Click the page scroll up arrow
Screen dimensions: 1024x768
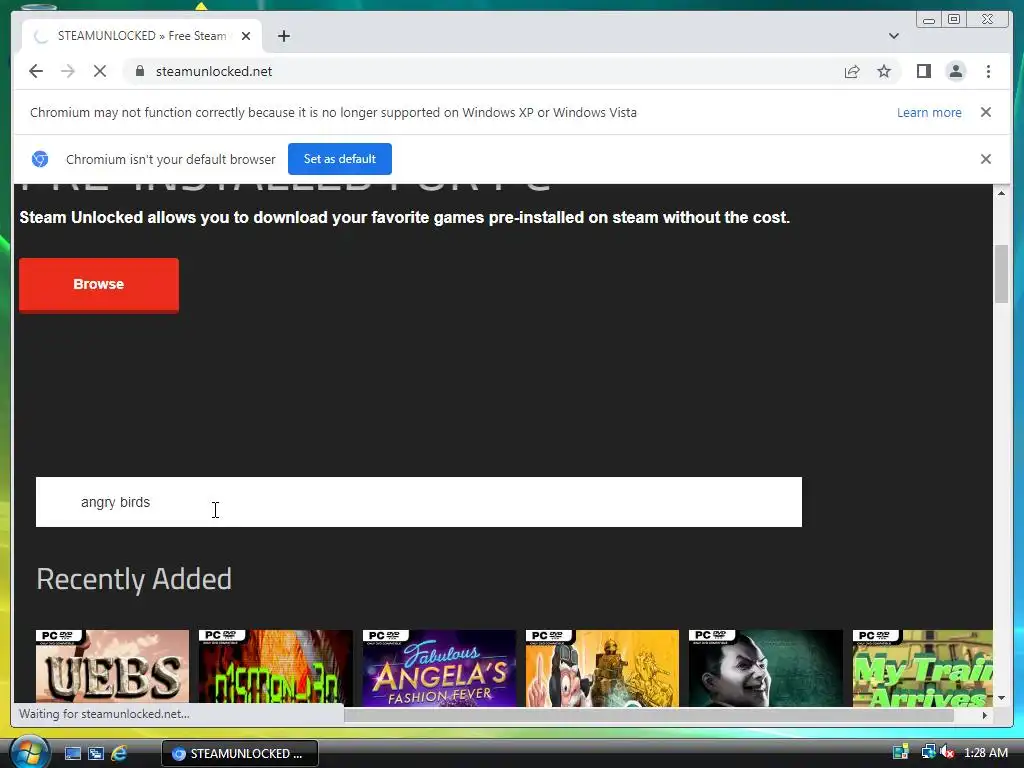point(1001,193)
